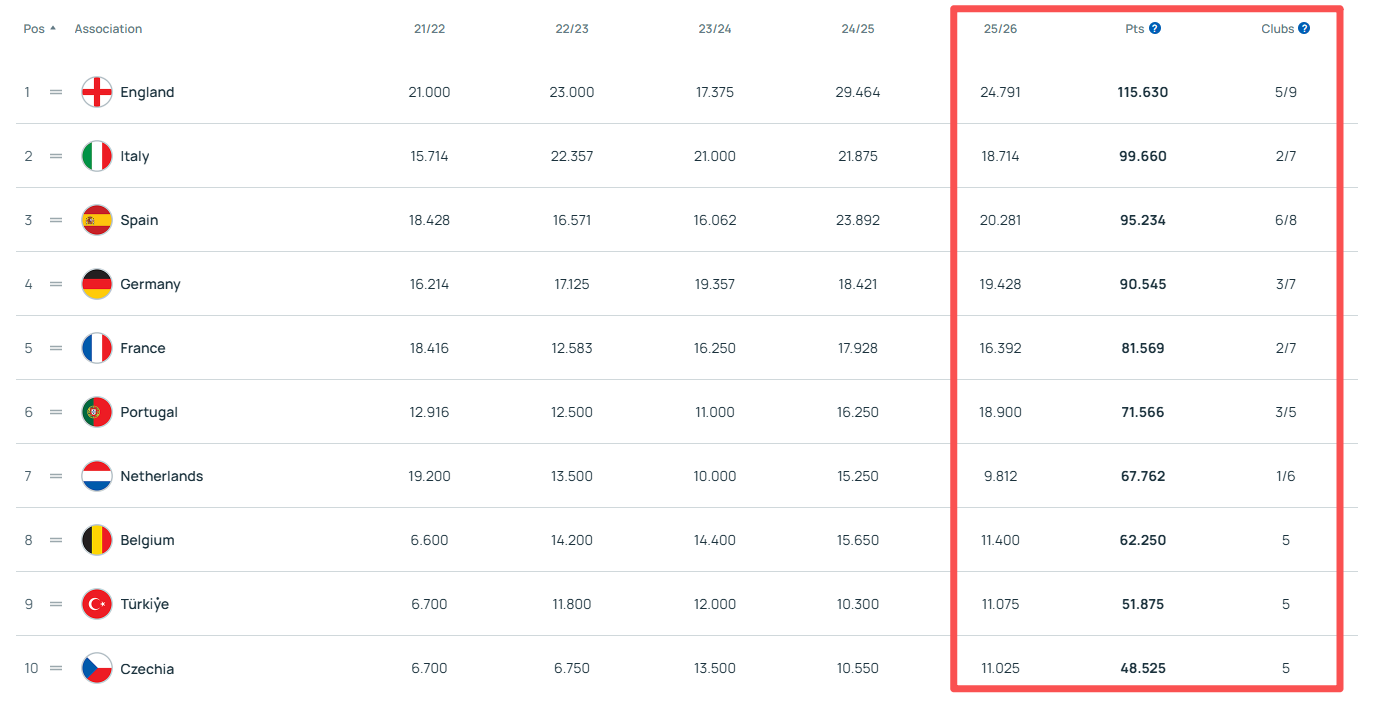Screen dimensions: 1374x704
Task: Select the 21/22 season column header
Action: [x=429, y=29]
